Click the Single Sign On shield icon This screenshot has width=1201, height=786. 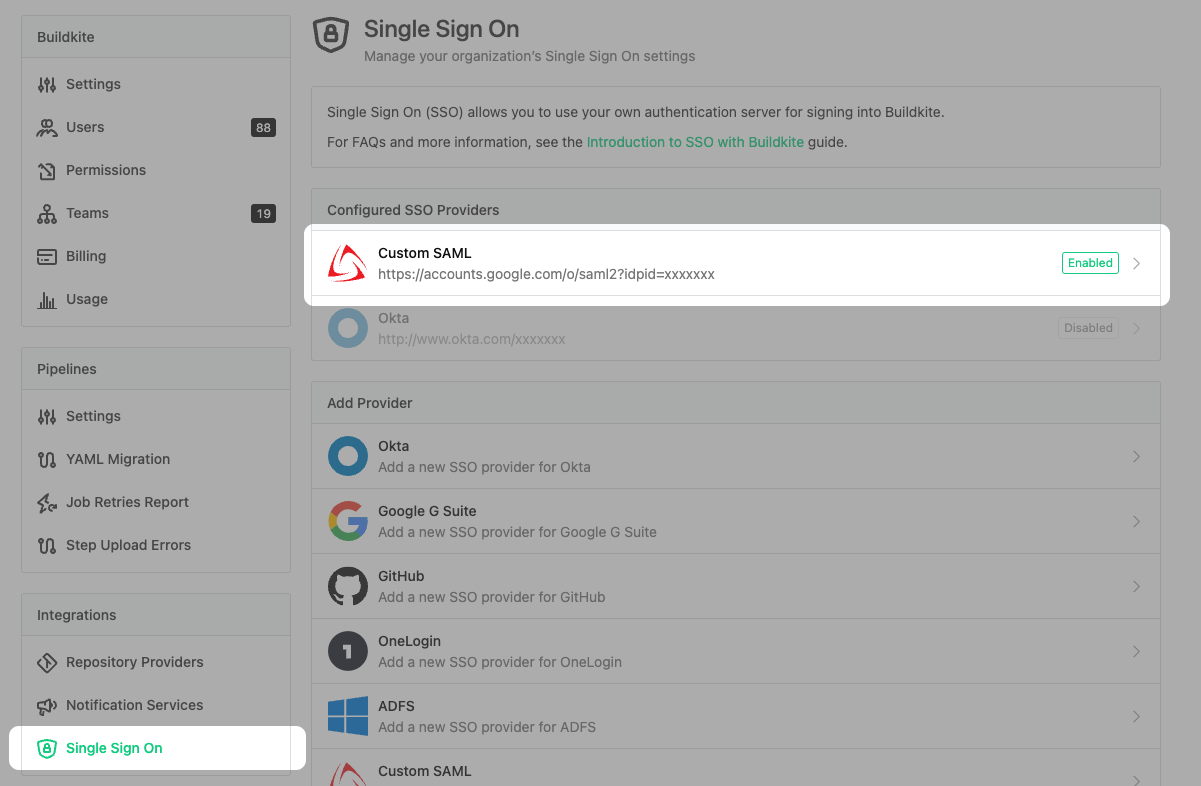coord(330,35)
